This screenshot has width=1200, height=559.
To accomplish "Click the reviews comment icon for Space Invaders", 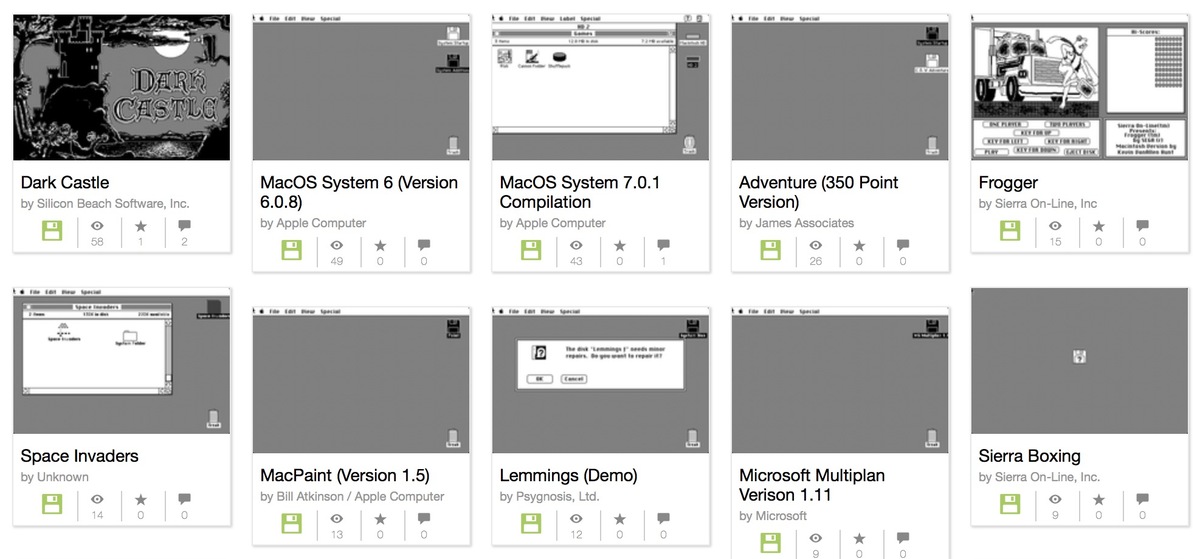I will (x=184, y=499).
